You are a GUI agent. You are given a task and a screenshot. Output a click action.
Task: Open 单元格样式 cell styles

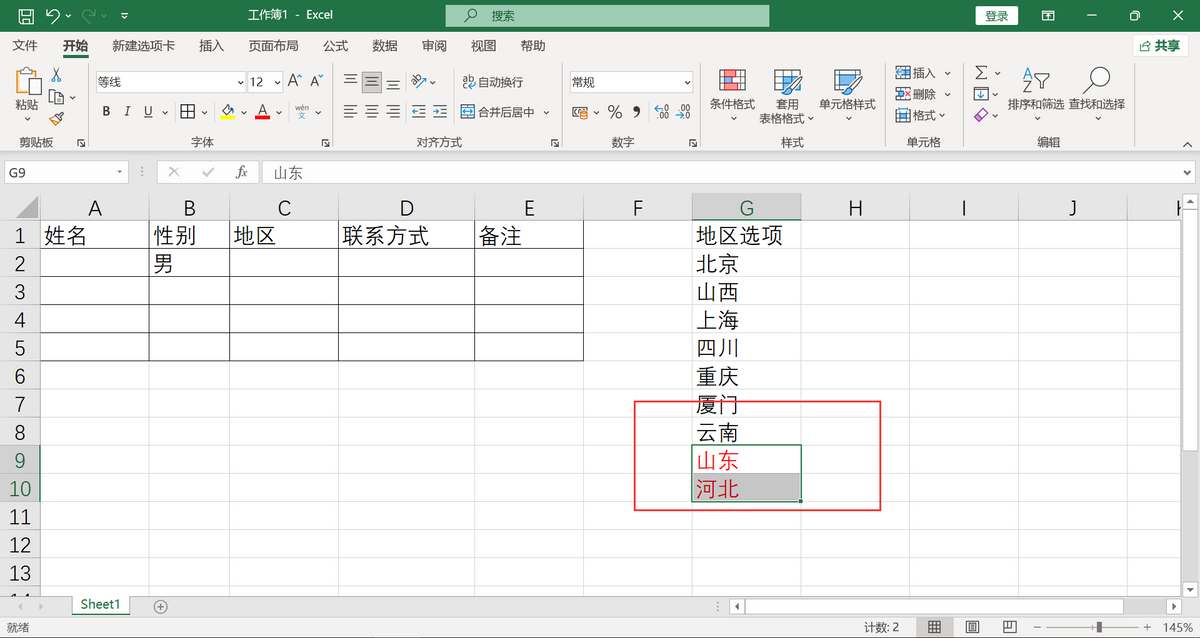847,95
